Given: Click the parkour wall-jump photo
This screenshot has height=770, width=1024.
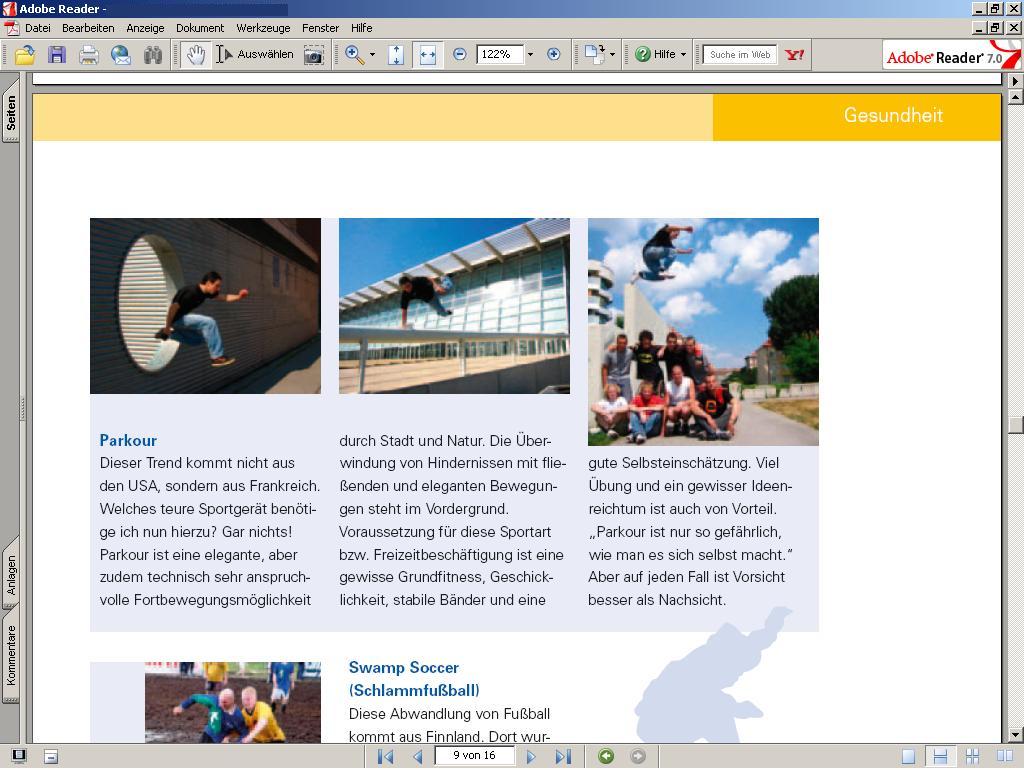Looking at the screenshot, I should (205, 306).
